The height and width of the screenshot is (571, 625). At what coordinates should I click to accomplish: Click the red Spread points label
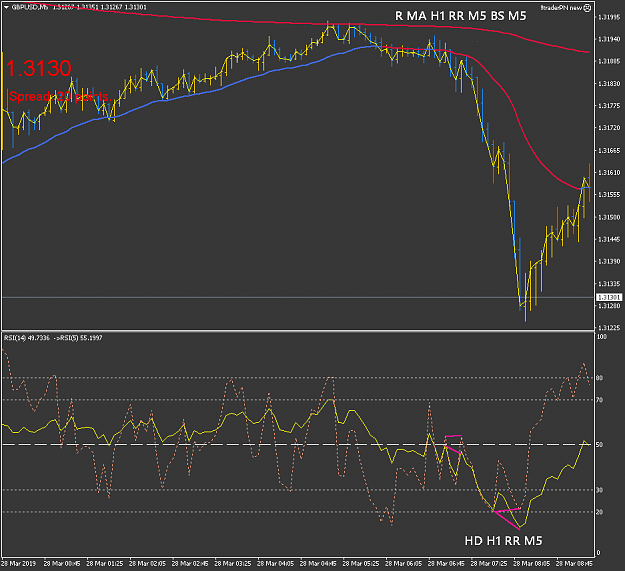point(59,96)
